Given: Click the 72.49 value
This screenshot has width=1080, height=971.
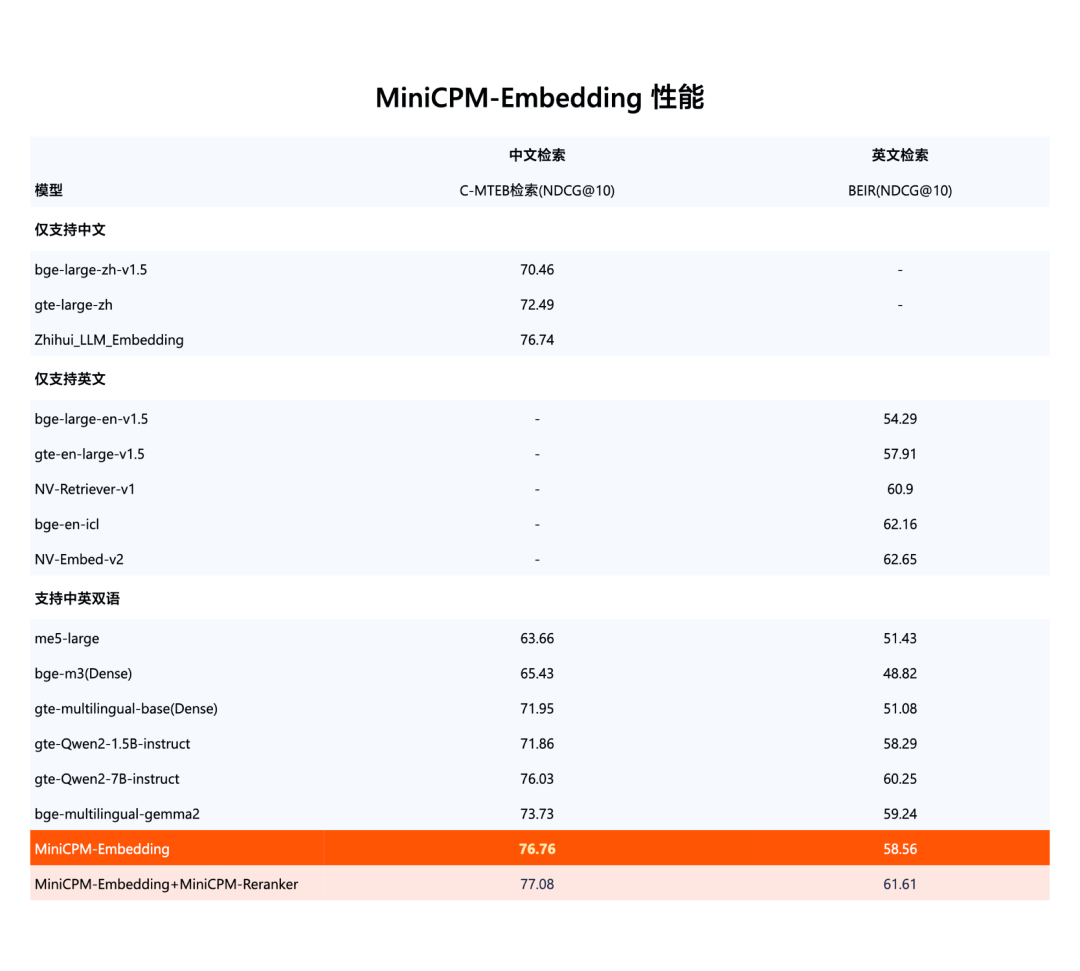Looking at the screenshot, I should pyautogui.click(x=537, y=304).
